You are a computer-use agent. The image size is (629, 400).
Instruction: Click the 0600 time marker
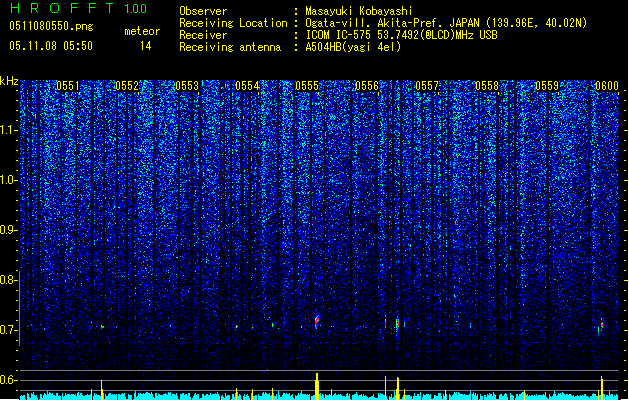pos(607,86)
